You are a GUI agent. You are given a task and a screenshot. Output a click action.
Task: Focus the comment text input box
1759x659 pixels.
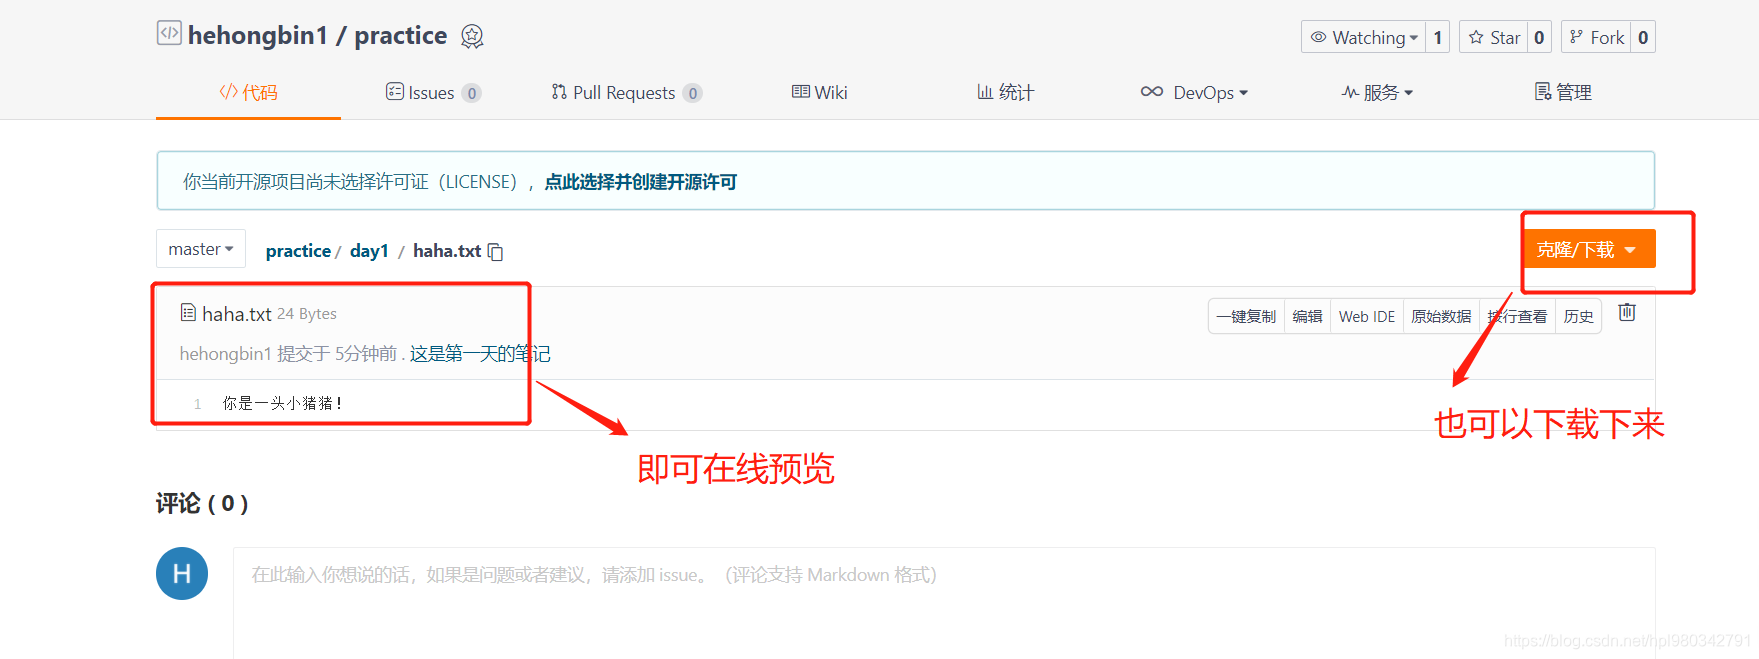click(x=944, y=603)
